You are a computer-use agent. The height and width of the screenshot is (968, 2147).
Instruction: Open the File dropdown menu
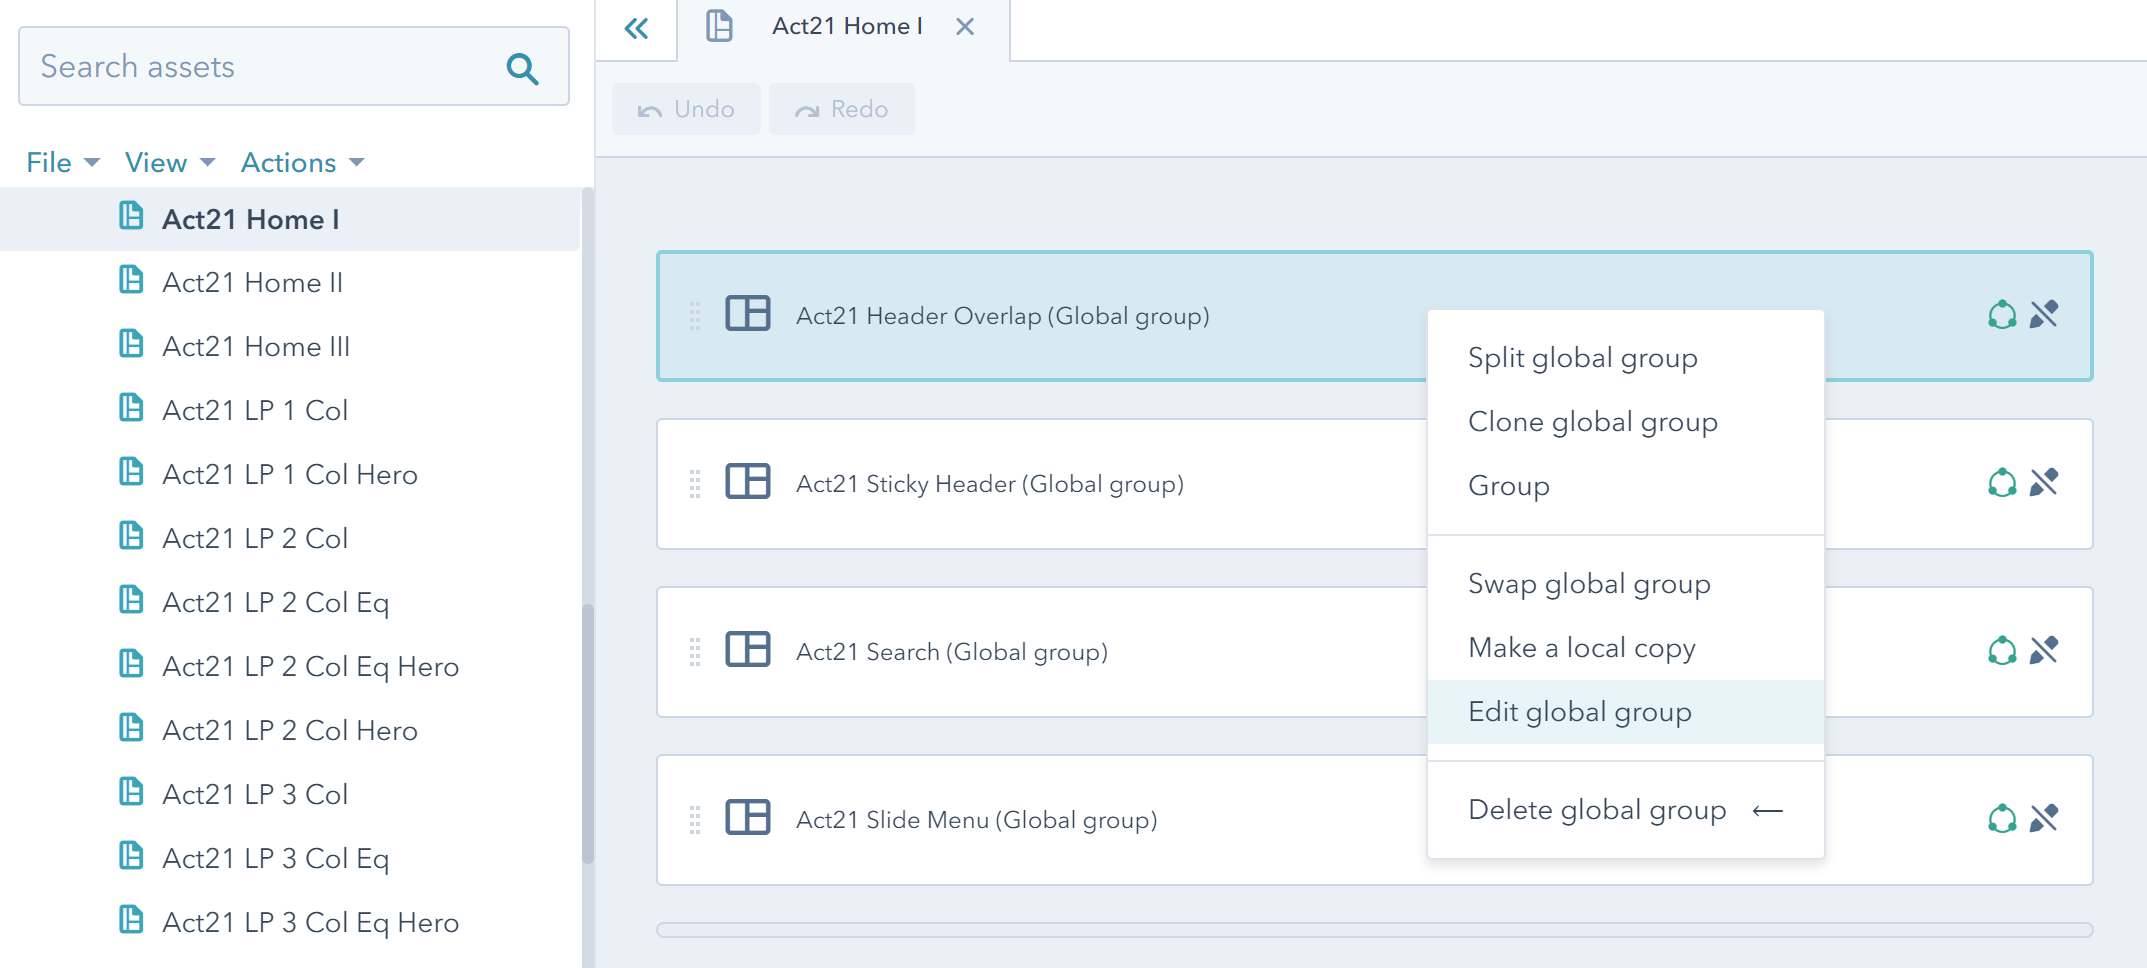pyautogui.click(x=62, y=162)
